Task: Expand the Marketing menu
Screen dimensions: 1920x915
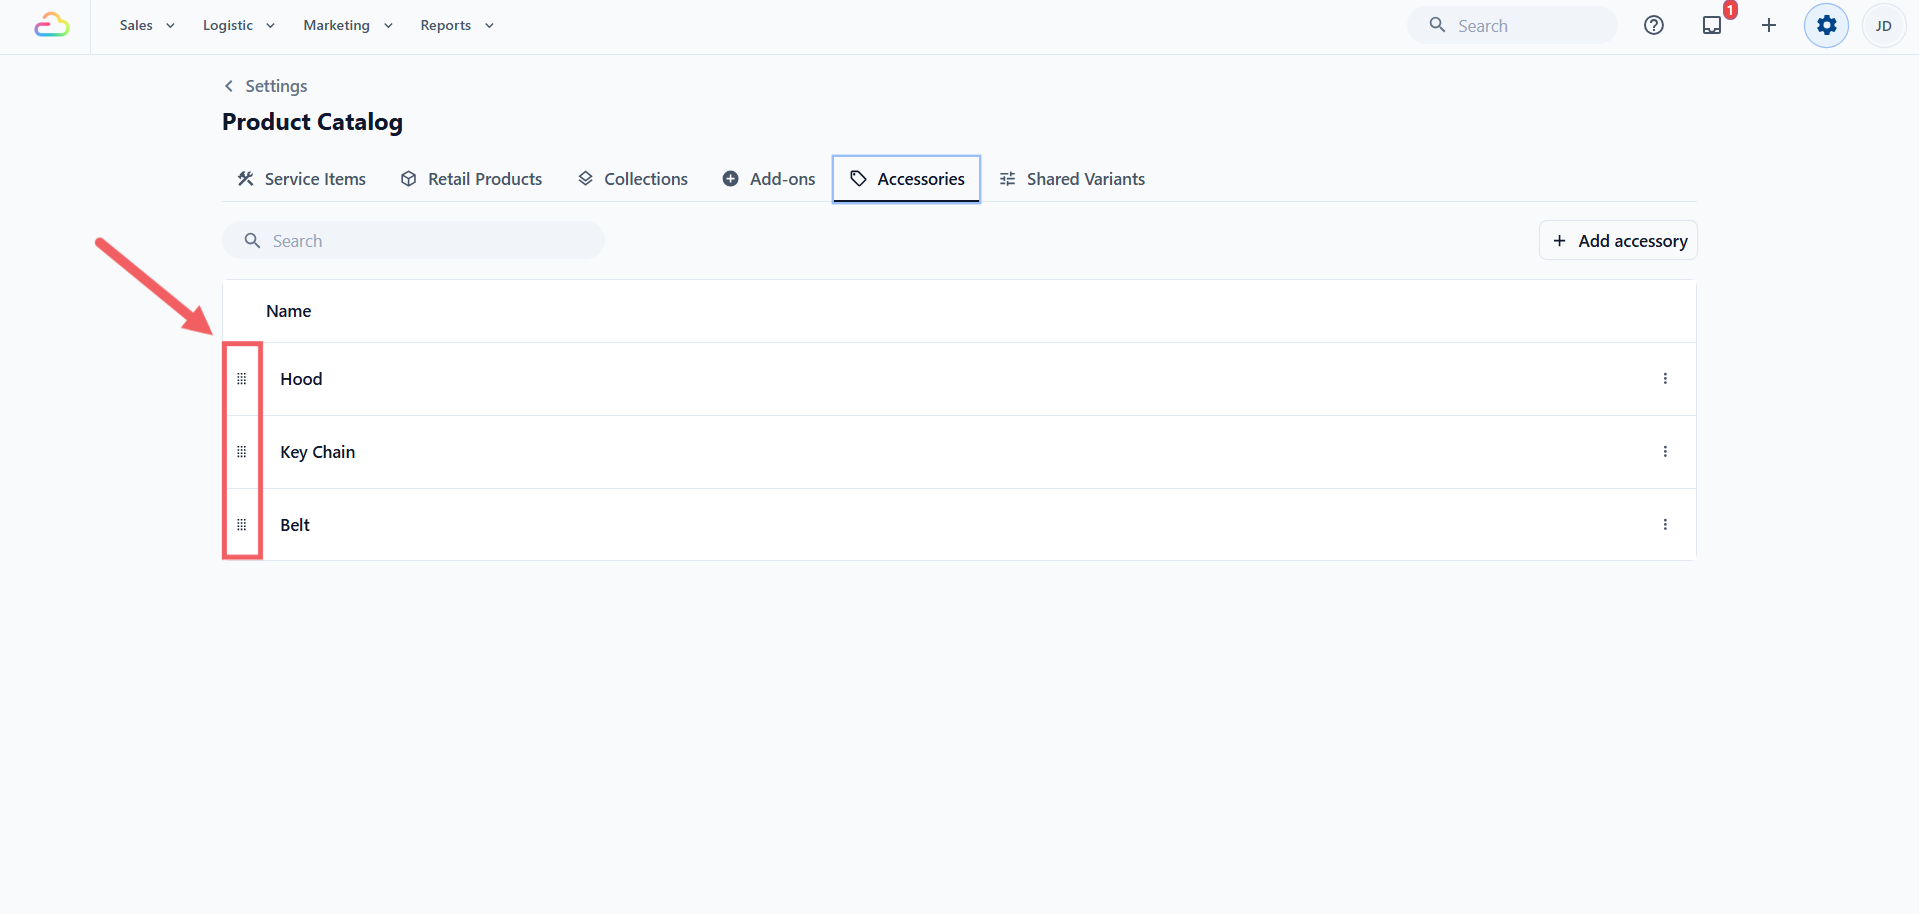Action: coord(348,25)
